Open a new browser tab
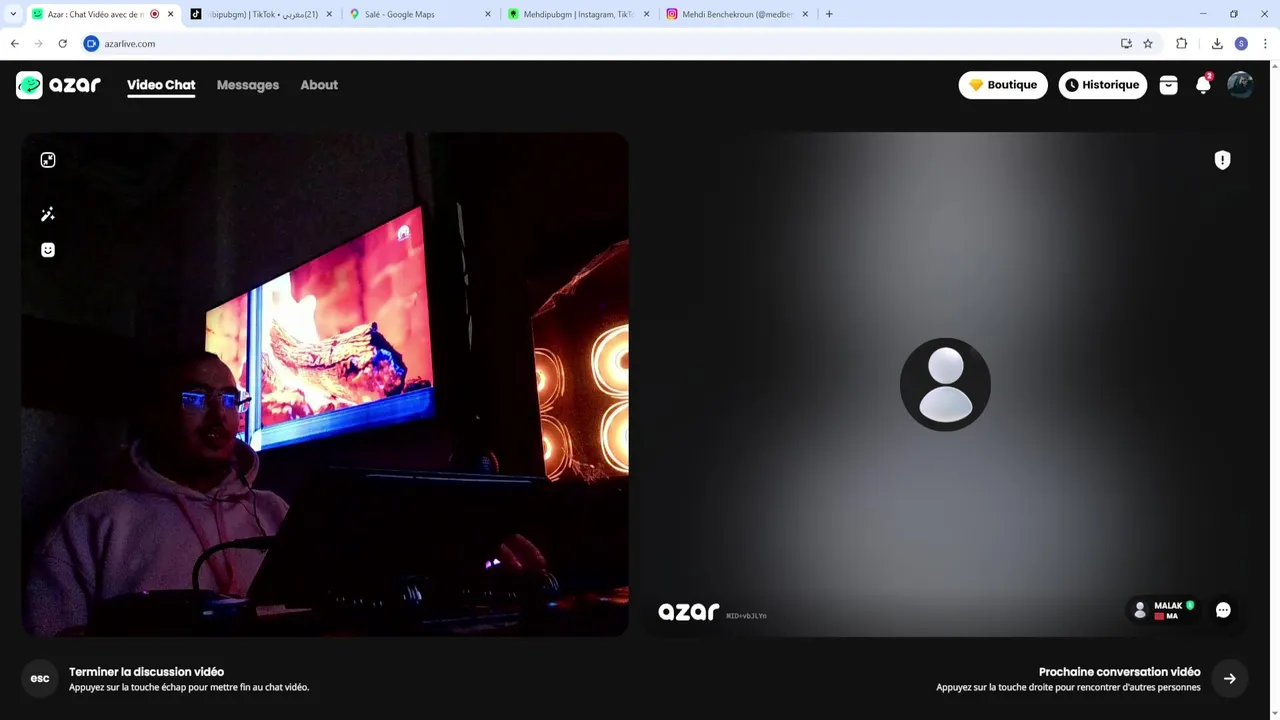 [829, 14]
